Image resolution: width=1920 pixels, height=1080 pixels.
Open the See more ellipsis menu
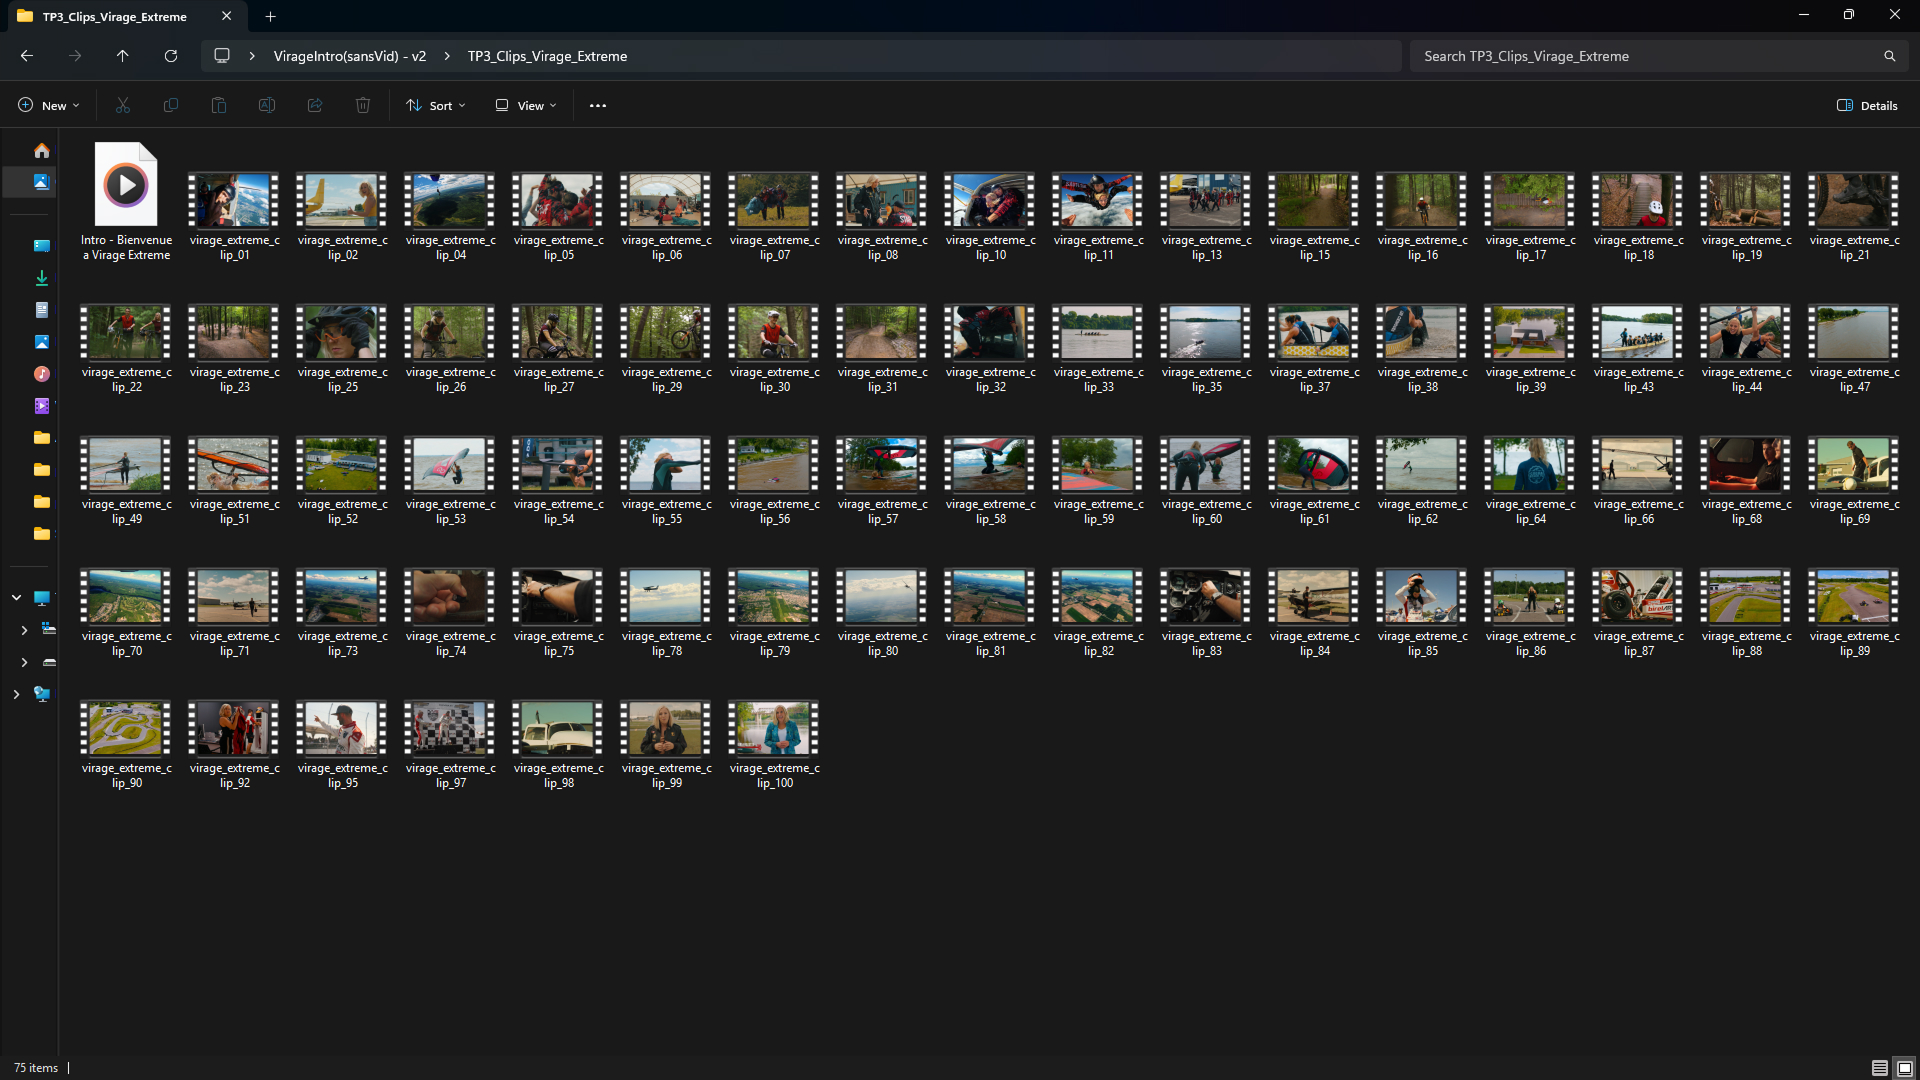point(598,105)
